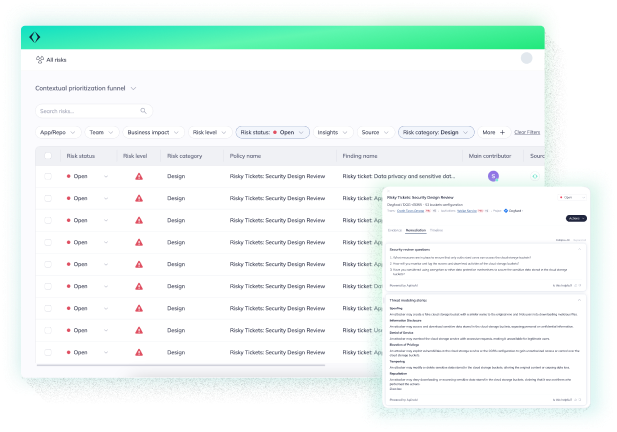
Task: Click the Clear Filters link
Action: click(527, 132)
